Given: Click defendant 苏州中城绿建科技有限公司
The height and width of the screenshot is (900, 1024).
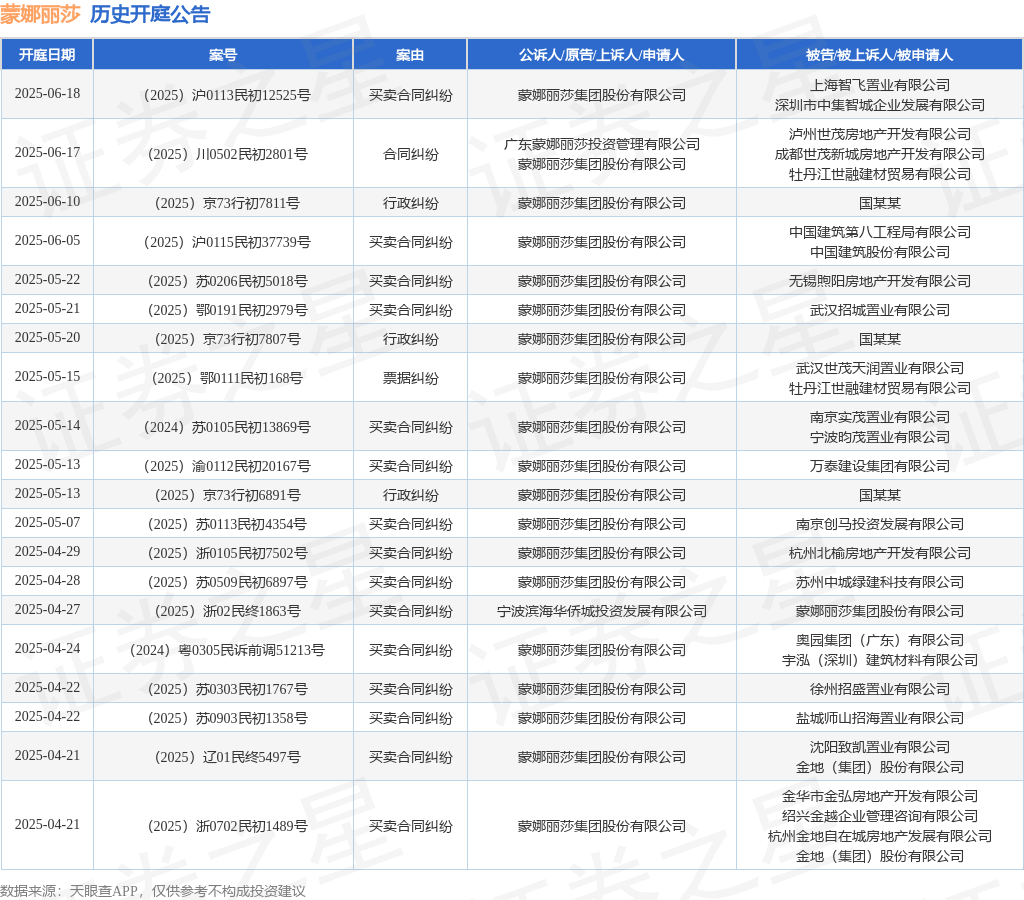Looking at the screenshot, I should tap(880, 583).
